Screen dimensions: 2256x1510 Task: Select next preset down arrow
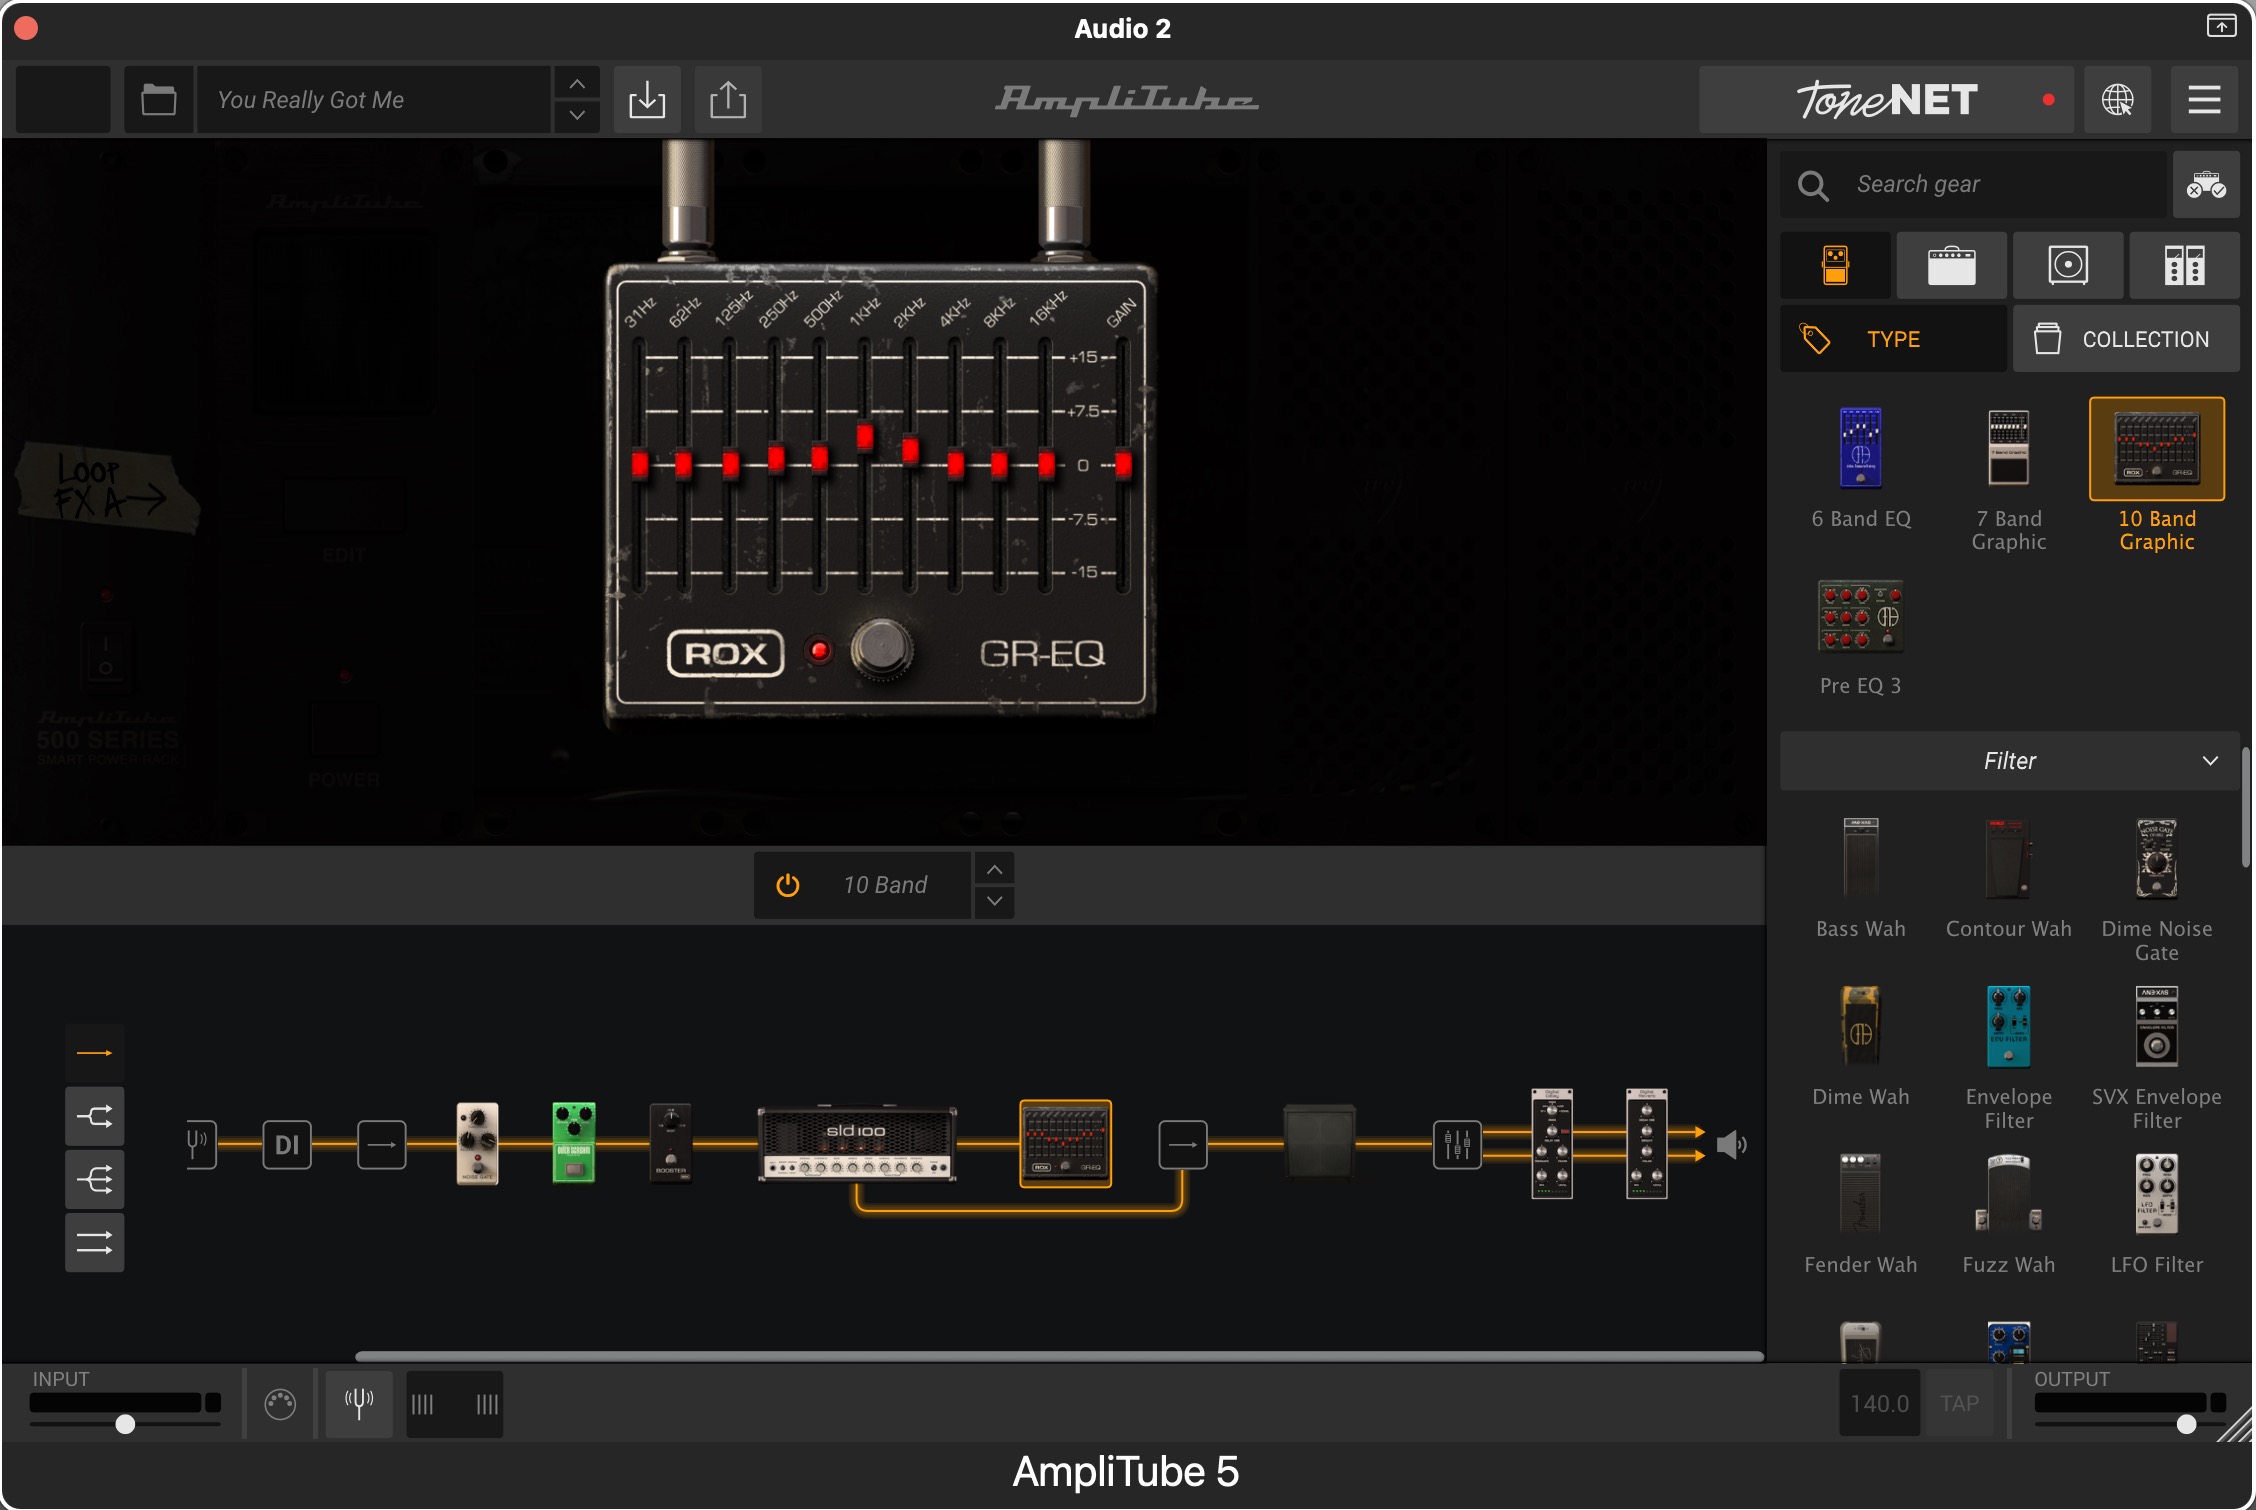point(577,116)
